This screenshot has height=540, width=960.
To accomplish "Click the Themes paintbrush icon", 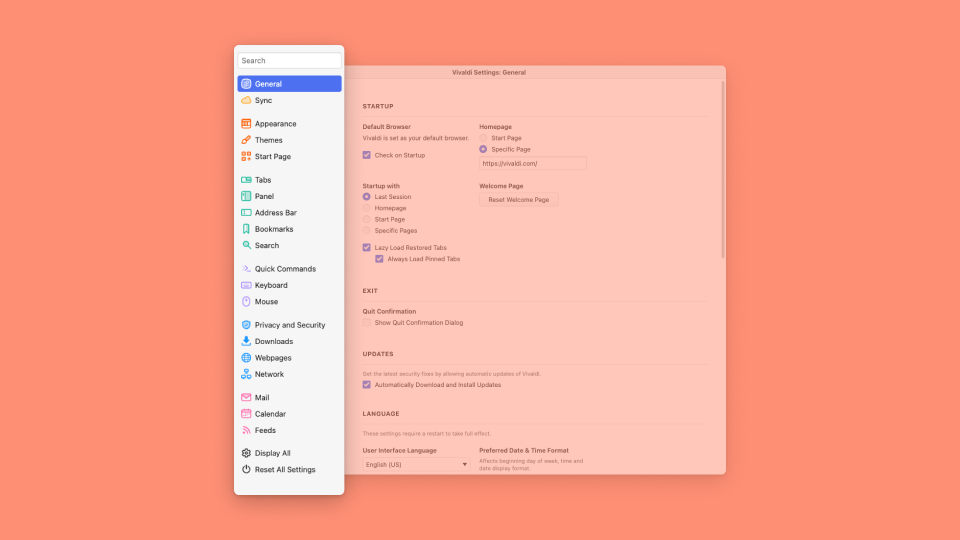I will [246, 140].
